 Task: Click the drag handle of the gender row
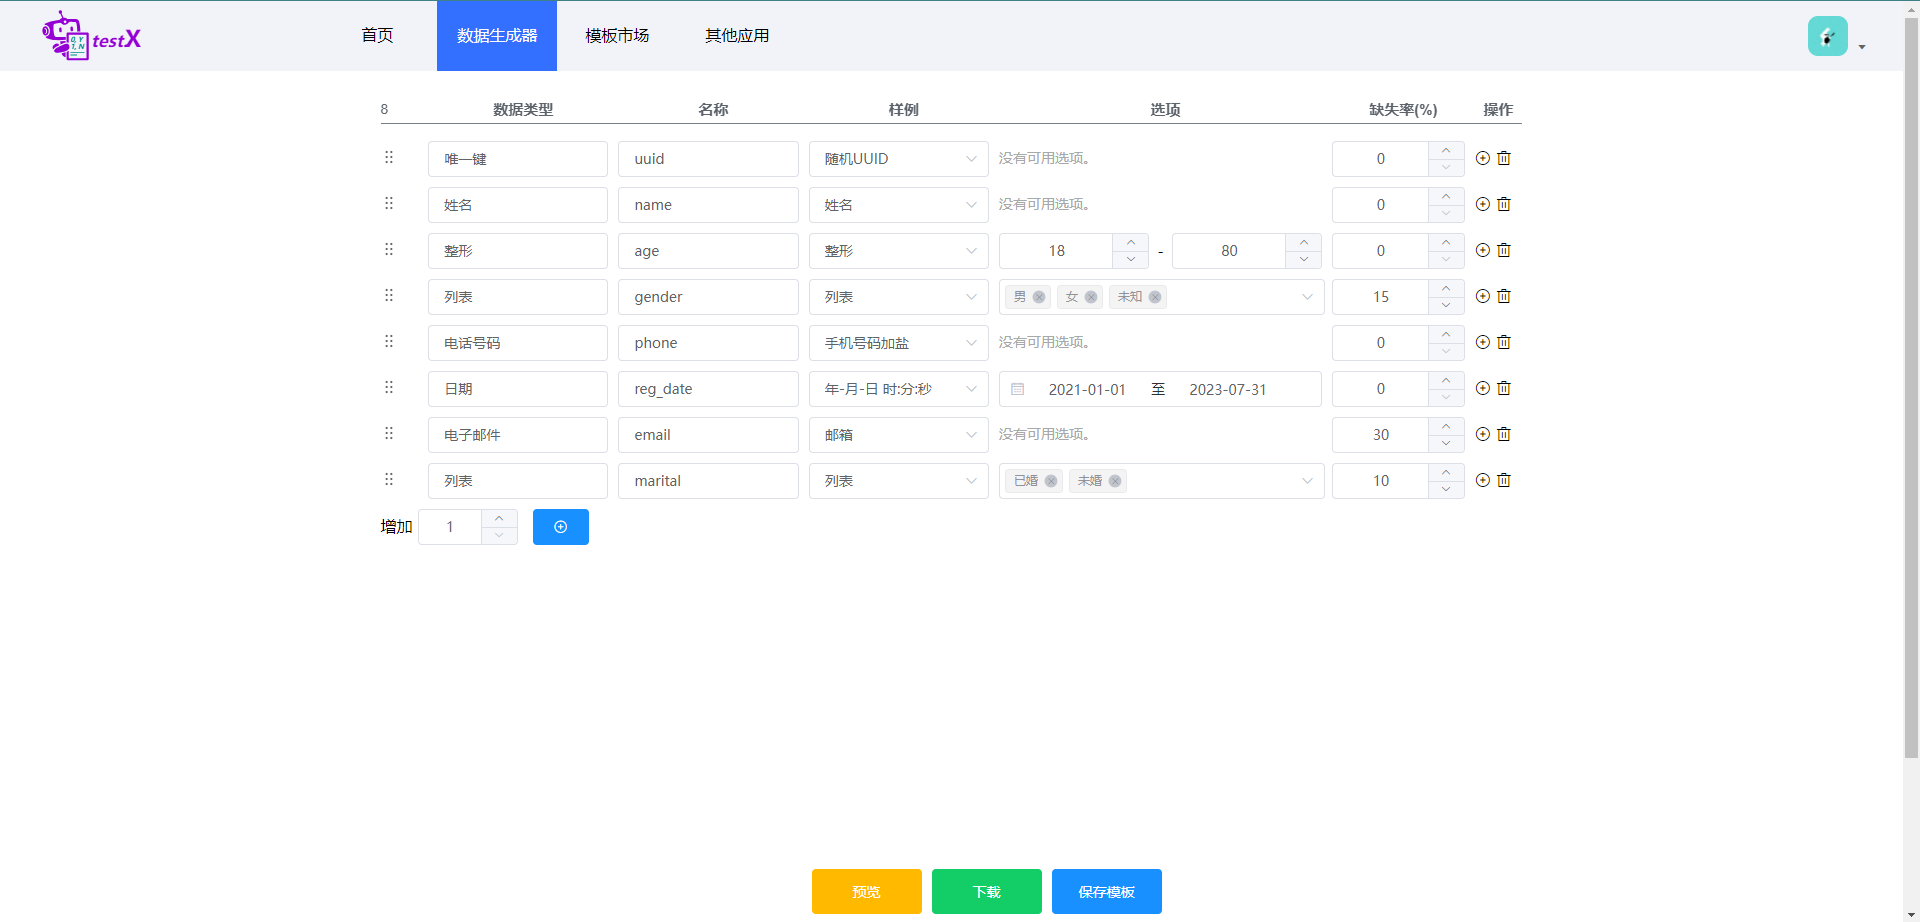(389, 296)
